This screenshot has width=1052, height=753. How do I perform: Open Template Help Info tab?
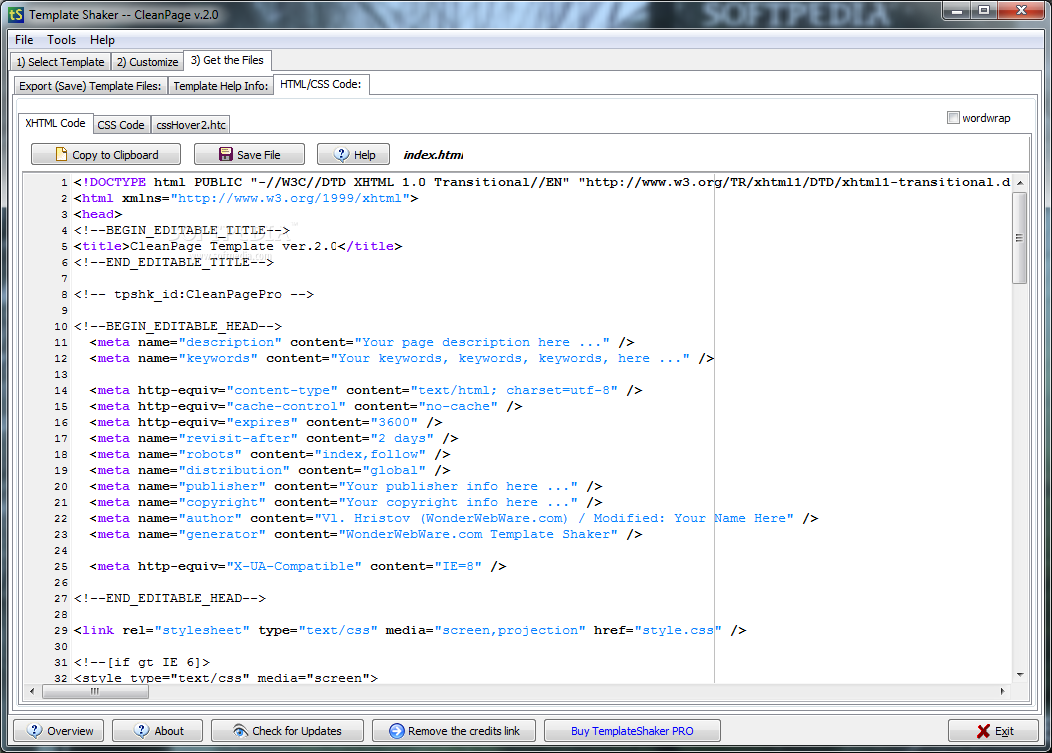click(220, 86)
